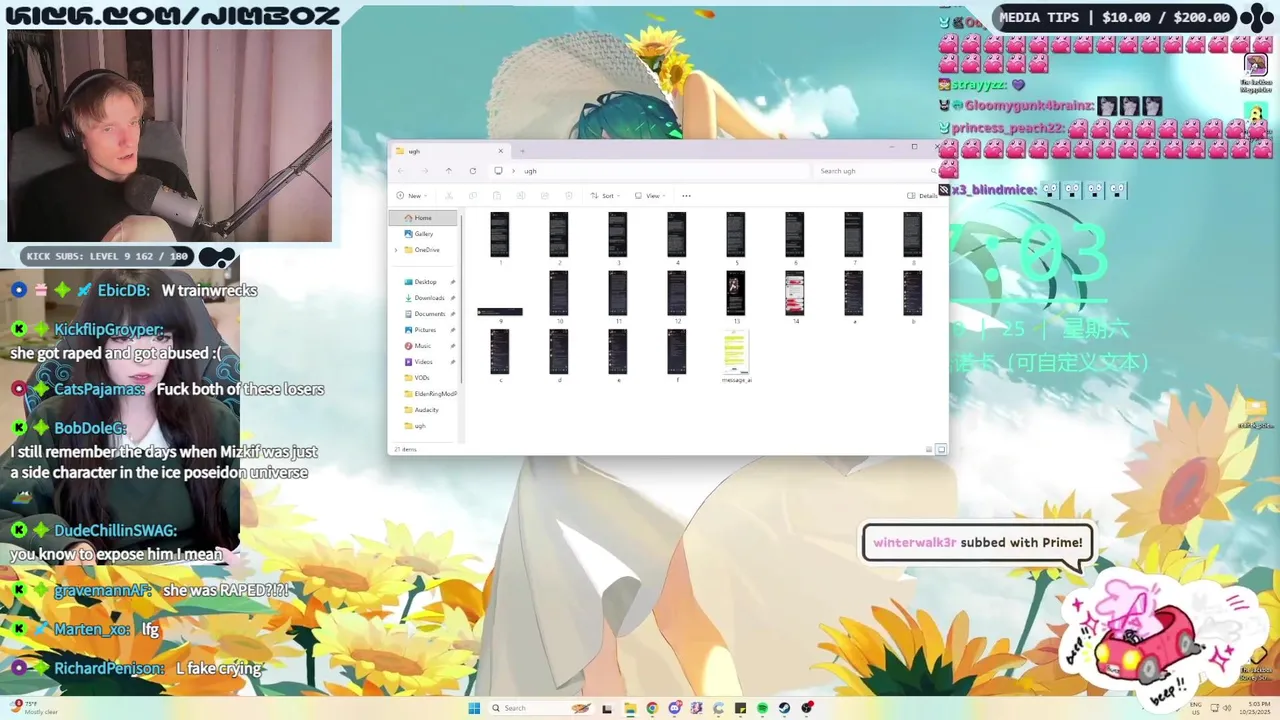Click the Copy icon in the toolbar
The image size is (1280, 720).
pyautogui.click(x=473, y=196)
